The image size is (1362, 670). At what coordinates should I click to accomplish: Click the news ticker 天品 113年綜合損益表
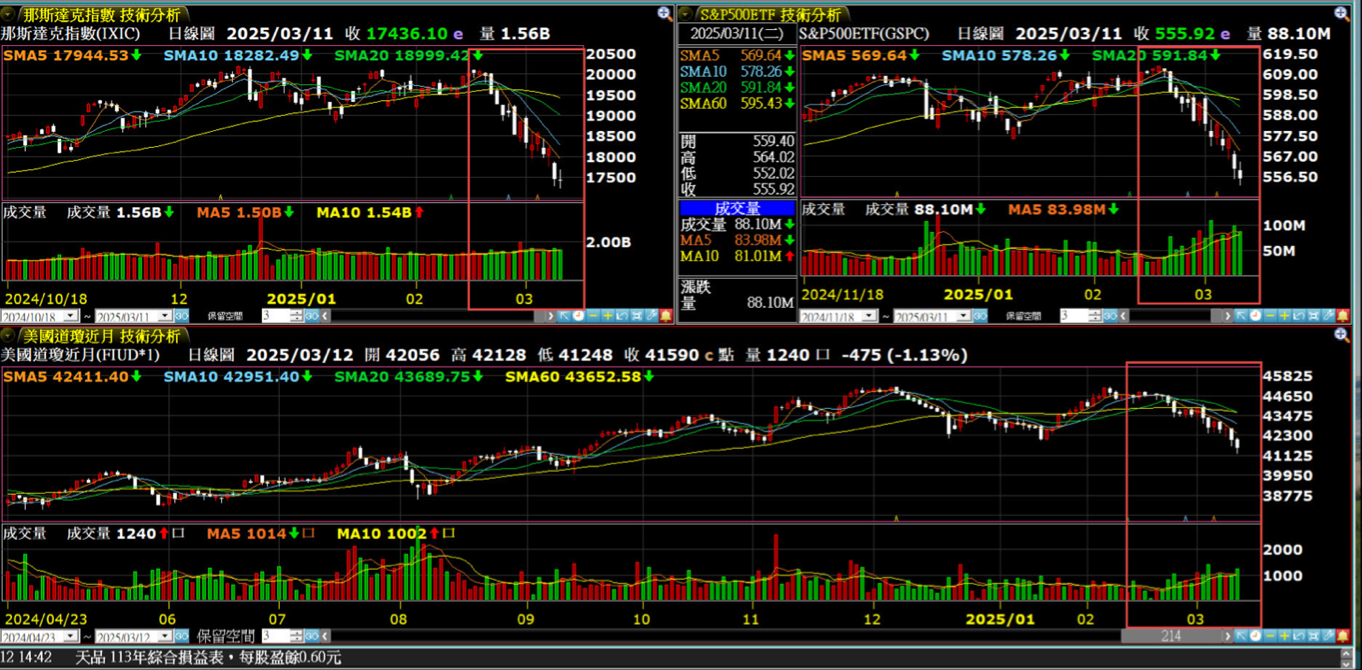208,657
